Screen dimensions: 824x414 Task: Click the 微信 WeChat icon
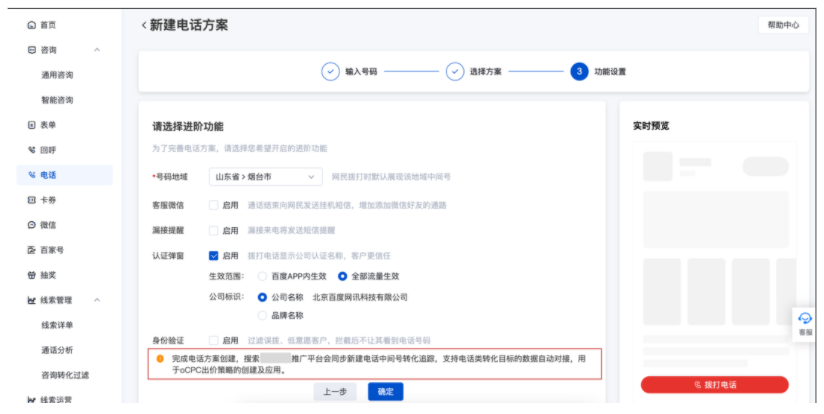32,225
